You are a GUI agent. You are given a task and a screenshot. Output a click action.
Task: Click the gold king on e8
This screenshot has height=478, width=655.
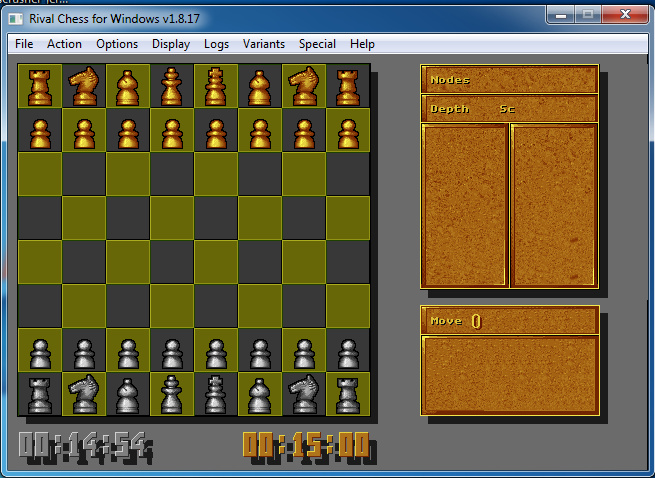pyautogui.click(x=216, y=86)
